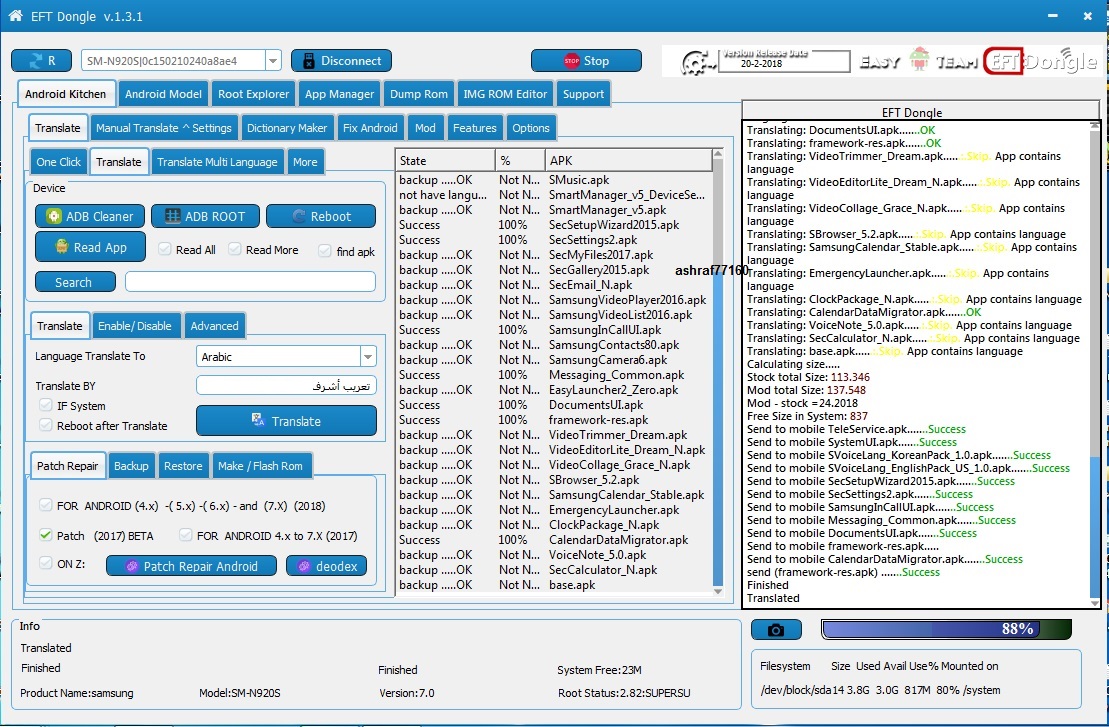Click the Search button
This screenshot has height=727, width=1109.
pos(75,281)
